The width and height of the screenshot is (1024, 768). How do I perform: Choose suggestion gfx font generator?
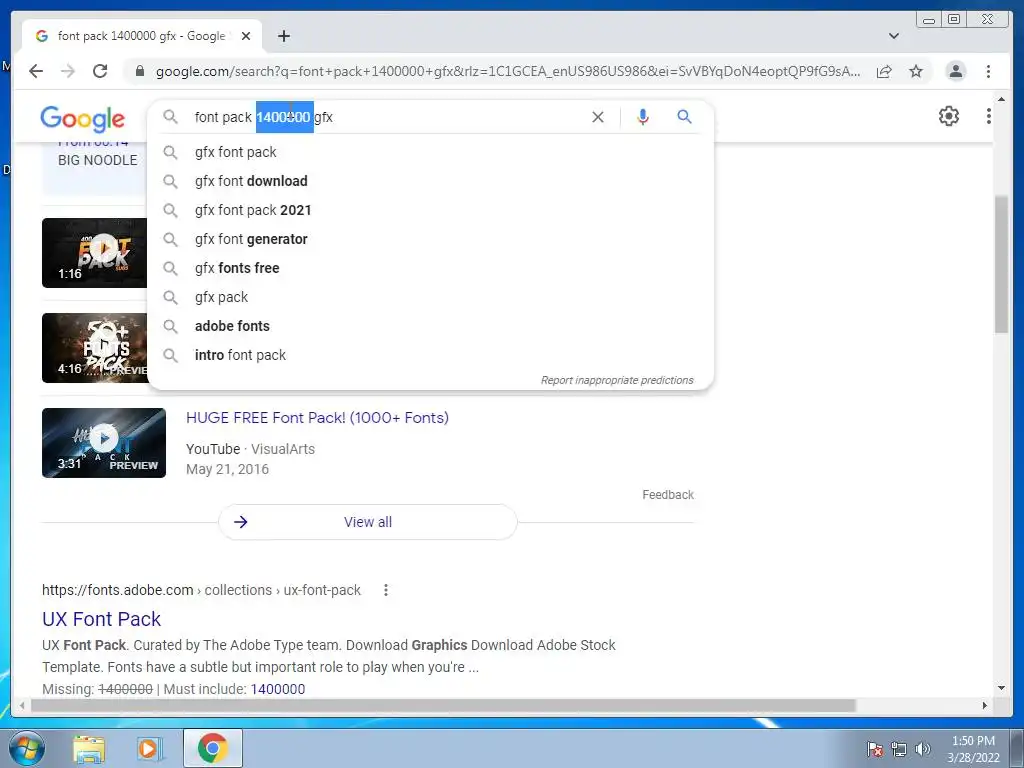431,239
